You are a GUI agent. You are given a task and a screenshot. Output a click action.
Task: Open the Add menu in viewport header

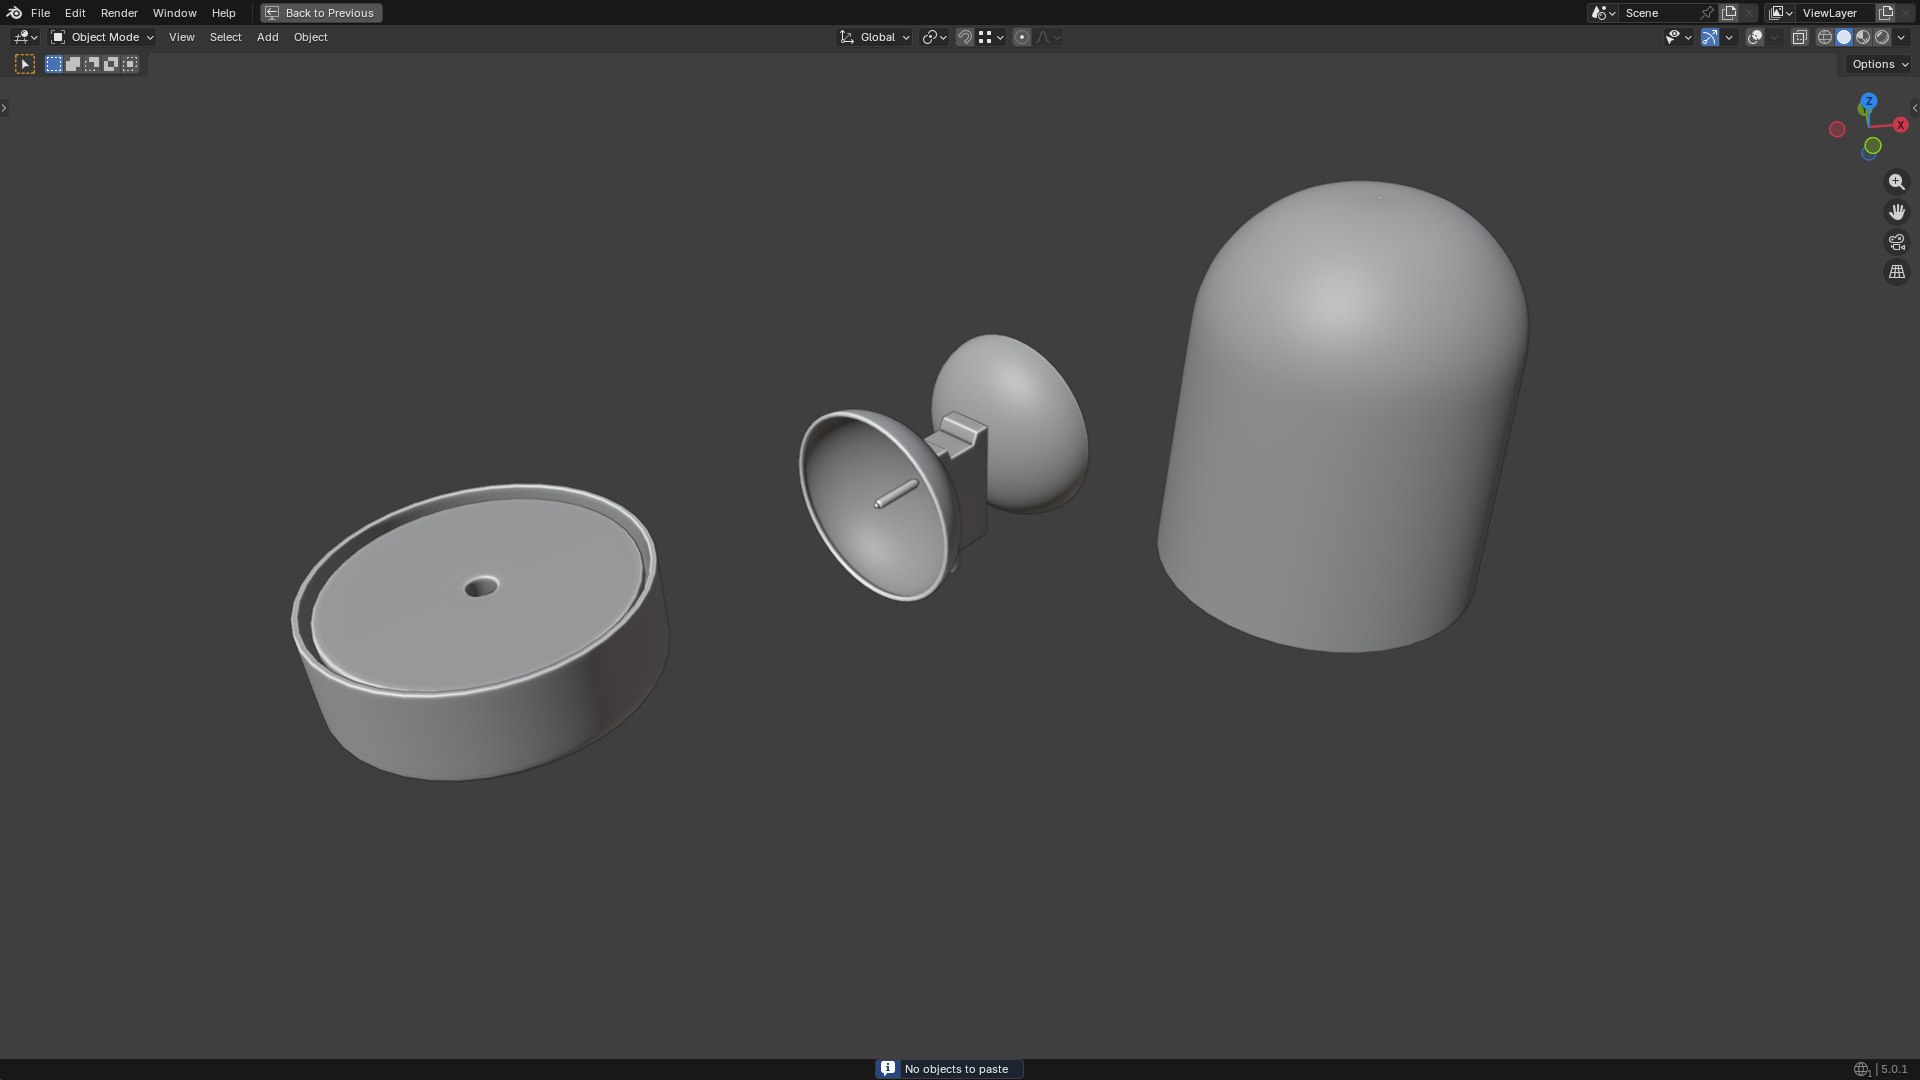tap(267, 37)
